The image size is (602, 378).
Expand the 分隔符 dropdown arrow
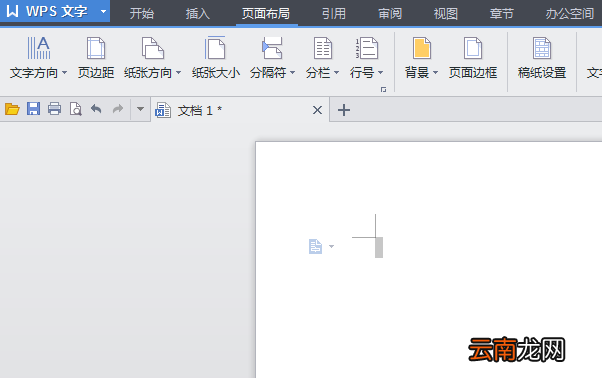coord(292,72)
